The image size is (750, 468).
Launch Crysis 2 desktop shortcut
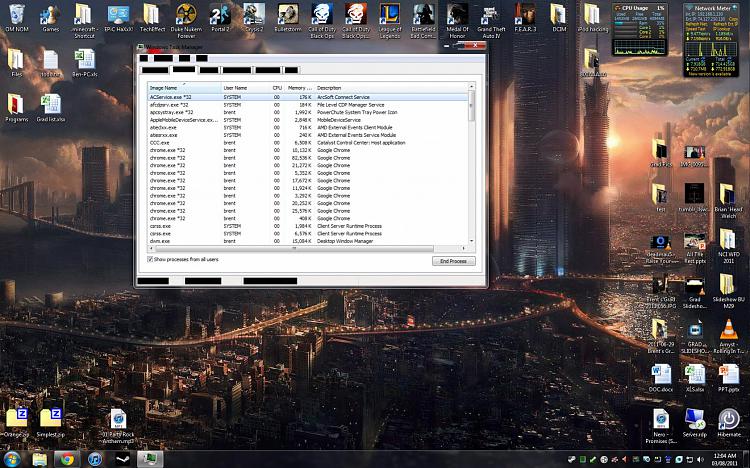[x=254, y=18]
